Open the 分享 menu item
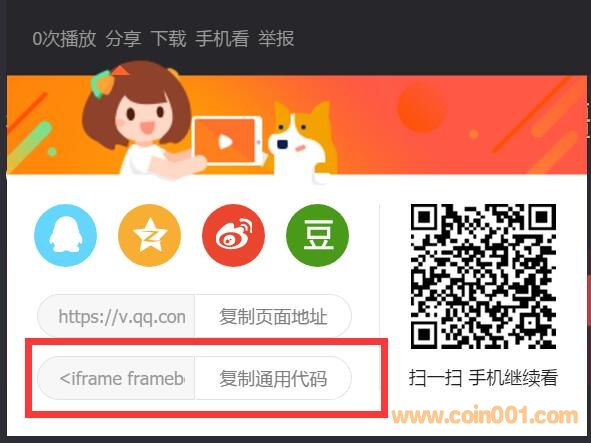591x443 pixels. click(123, 39)
